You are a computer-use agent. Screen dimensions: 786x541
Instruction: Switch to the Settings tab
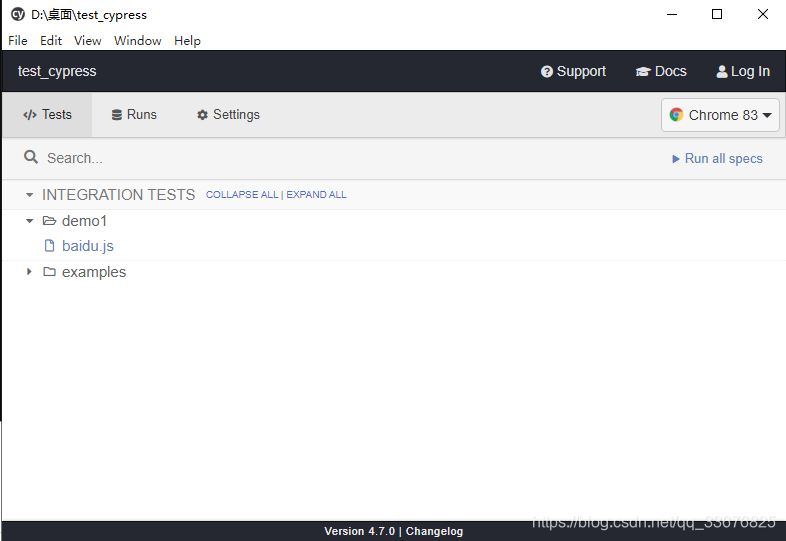coord(228,115)
